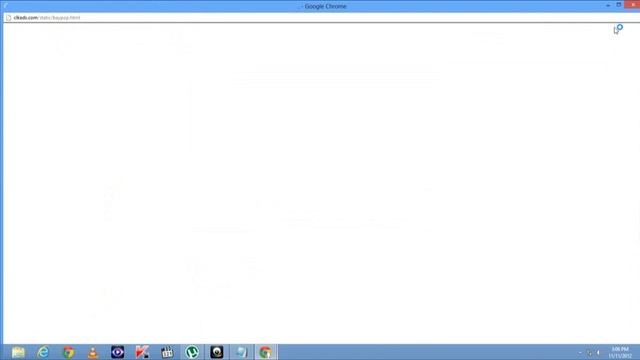This screenshot has height=360, width=640.
Task: Switch to the active Chrome popup window icon
Action: pos(266,352)
